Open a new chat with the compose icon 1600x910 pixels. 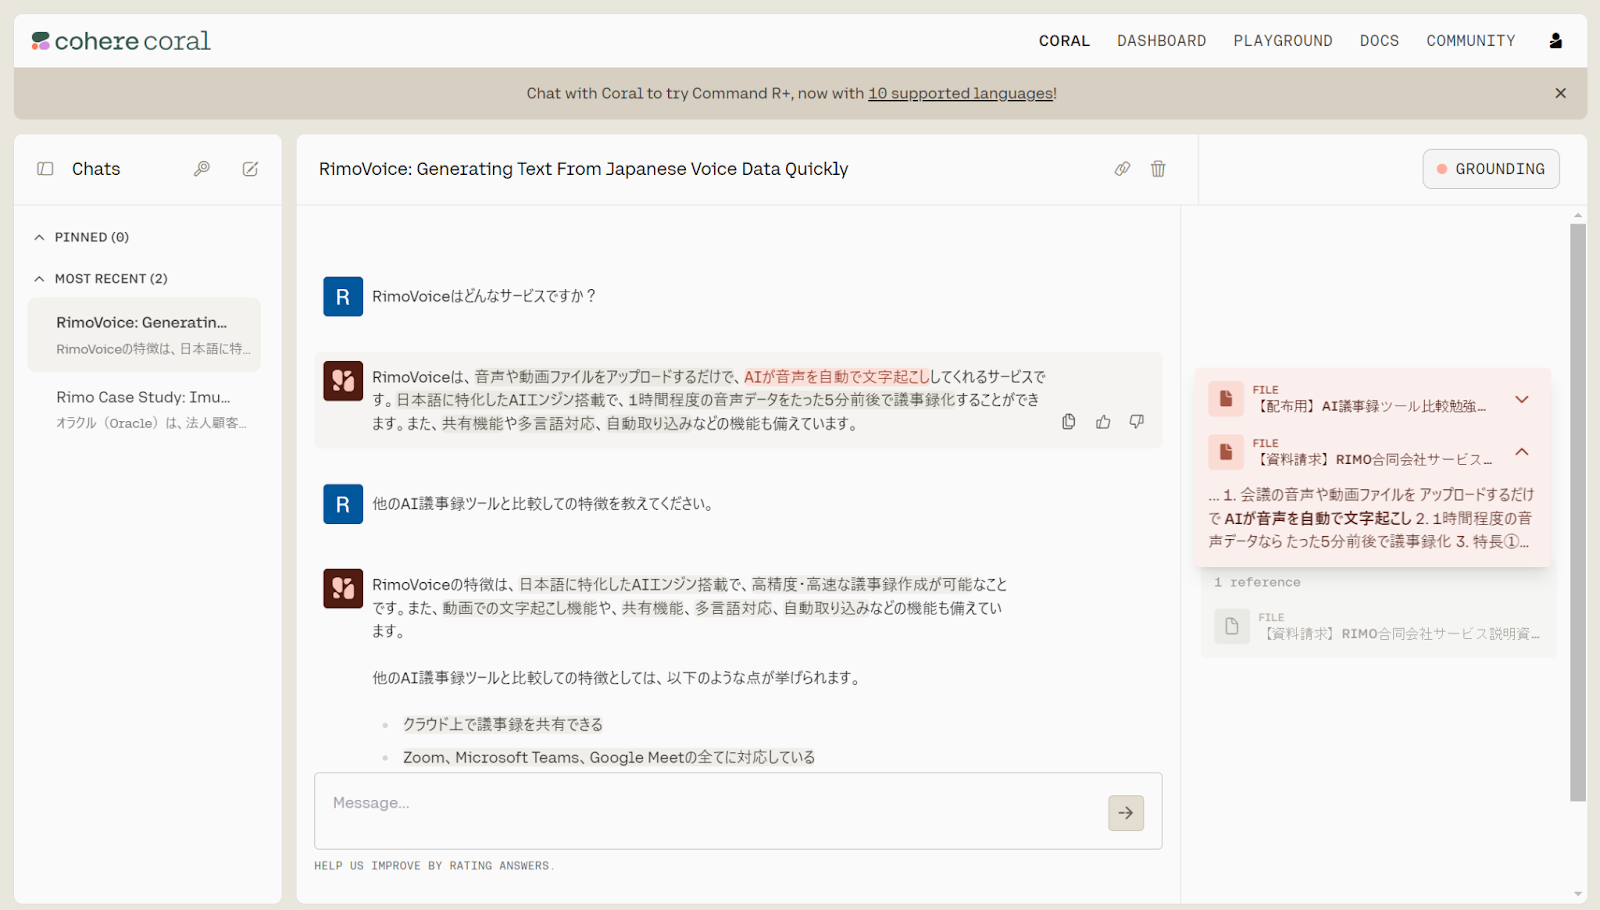[250, 168]
